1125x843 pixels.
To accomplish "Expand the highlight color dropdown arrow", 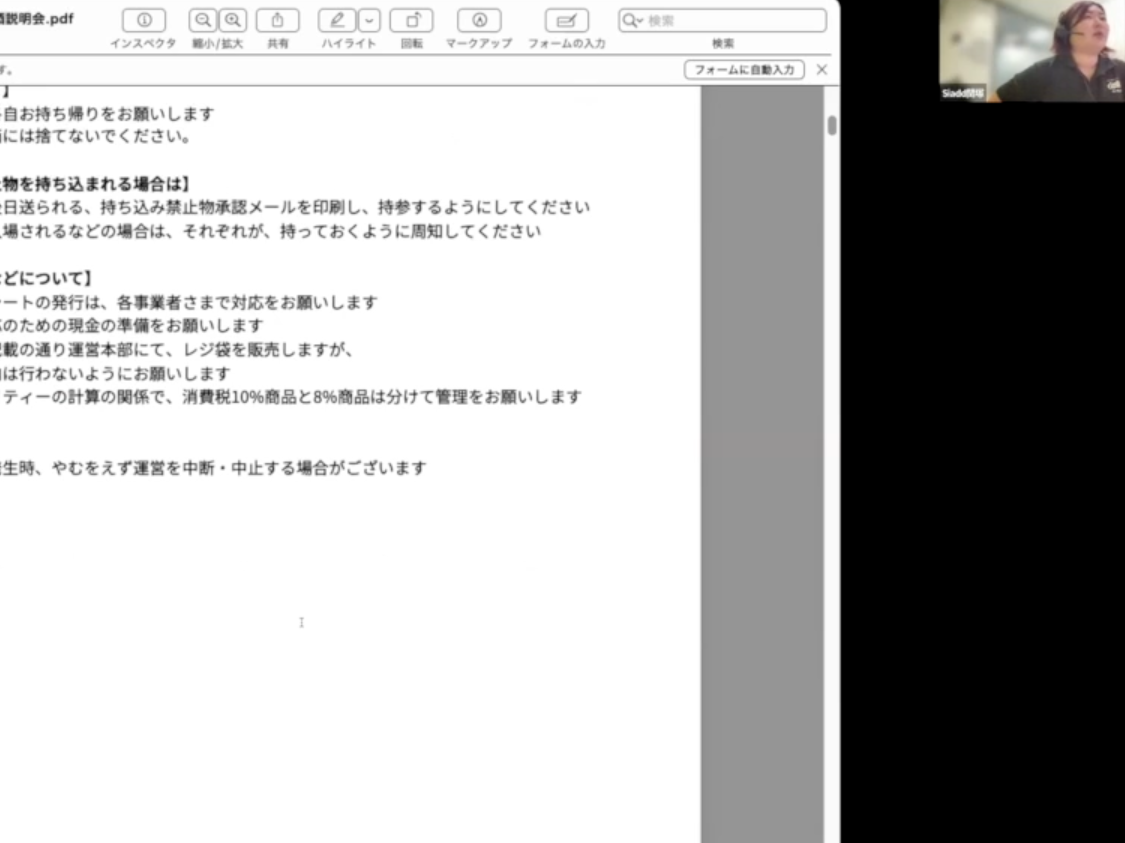I will tap(369, 21).
